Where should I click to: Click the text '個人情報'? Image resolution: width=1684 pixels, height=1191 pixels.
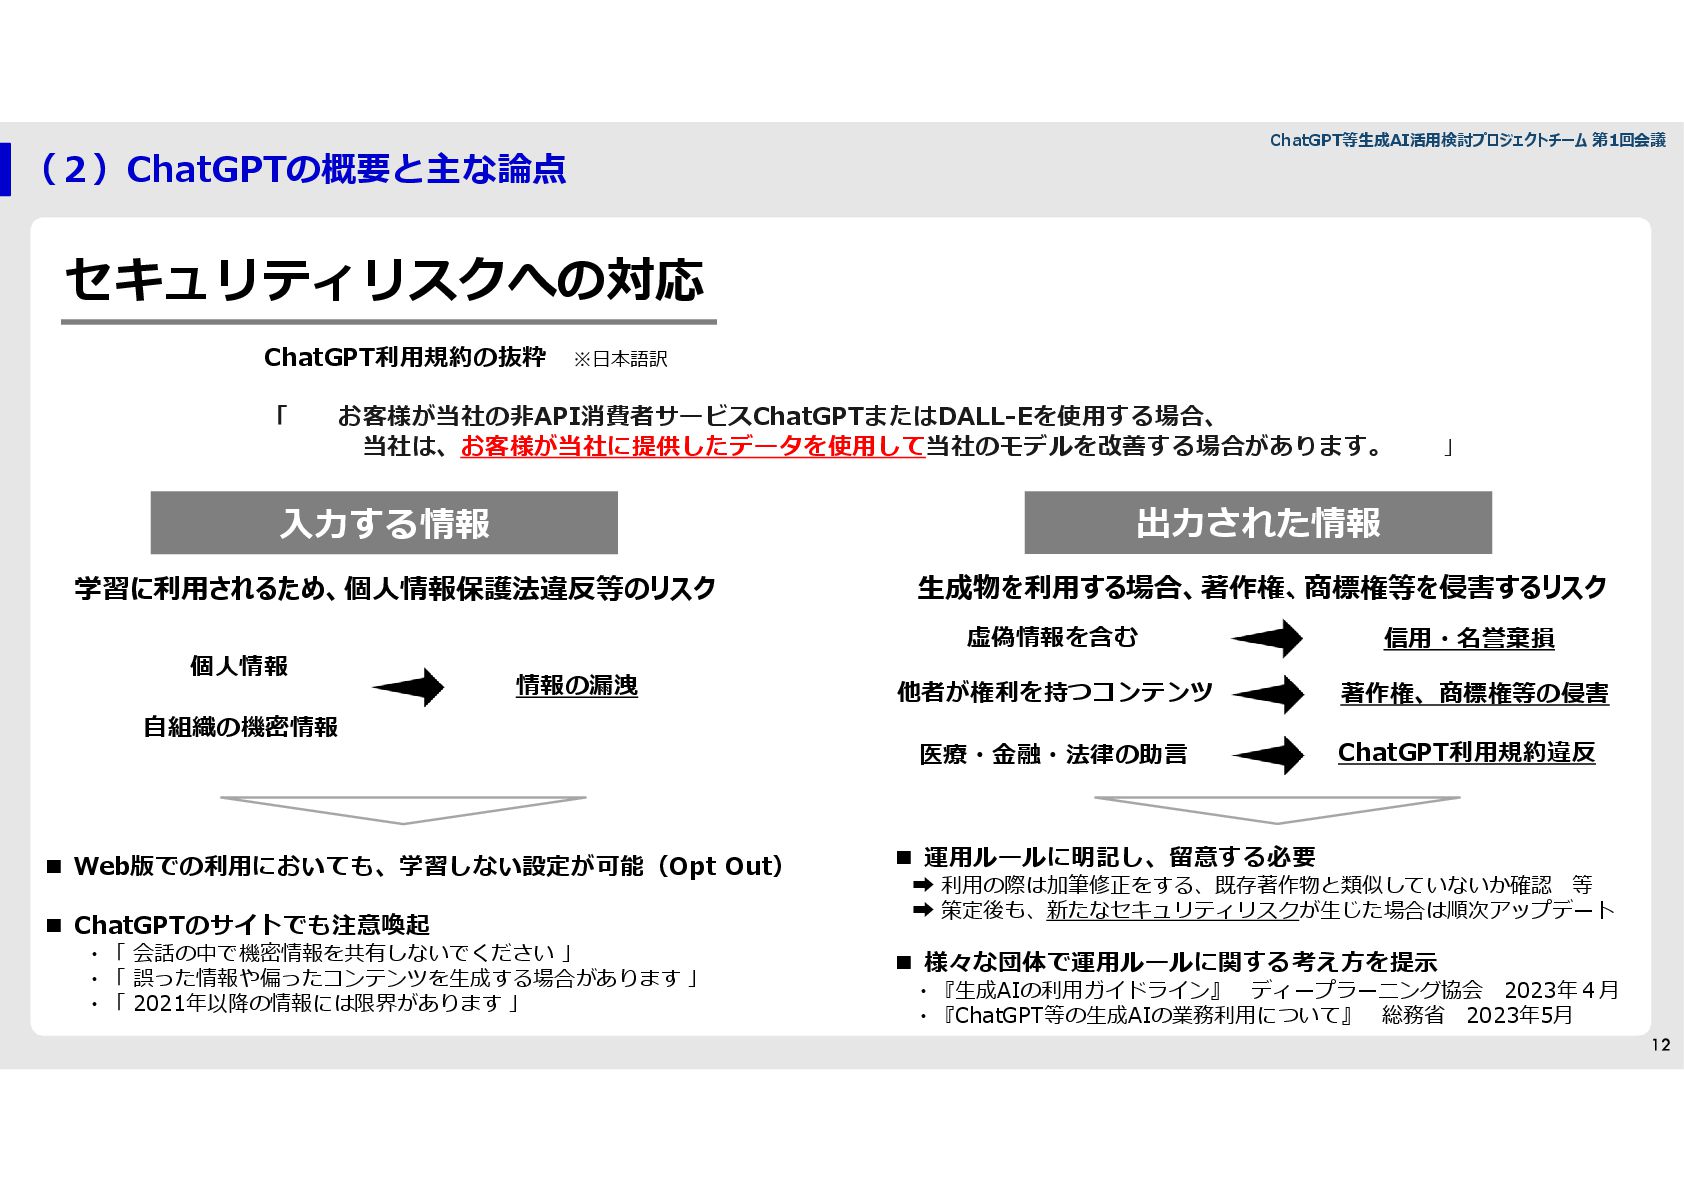[239, 666]
